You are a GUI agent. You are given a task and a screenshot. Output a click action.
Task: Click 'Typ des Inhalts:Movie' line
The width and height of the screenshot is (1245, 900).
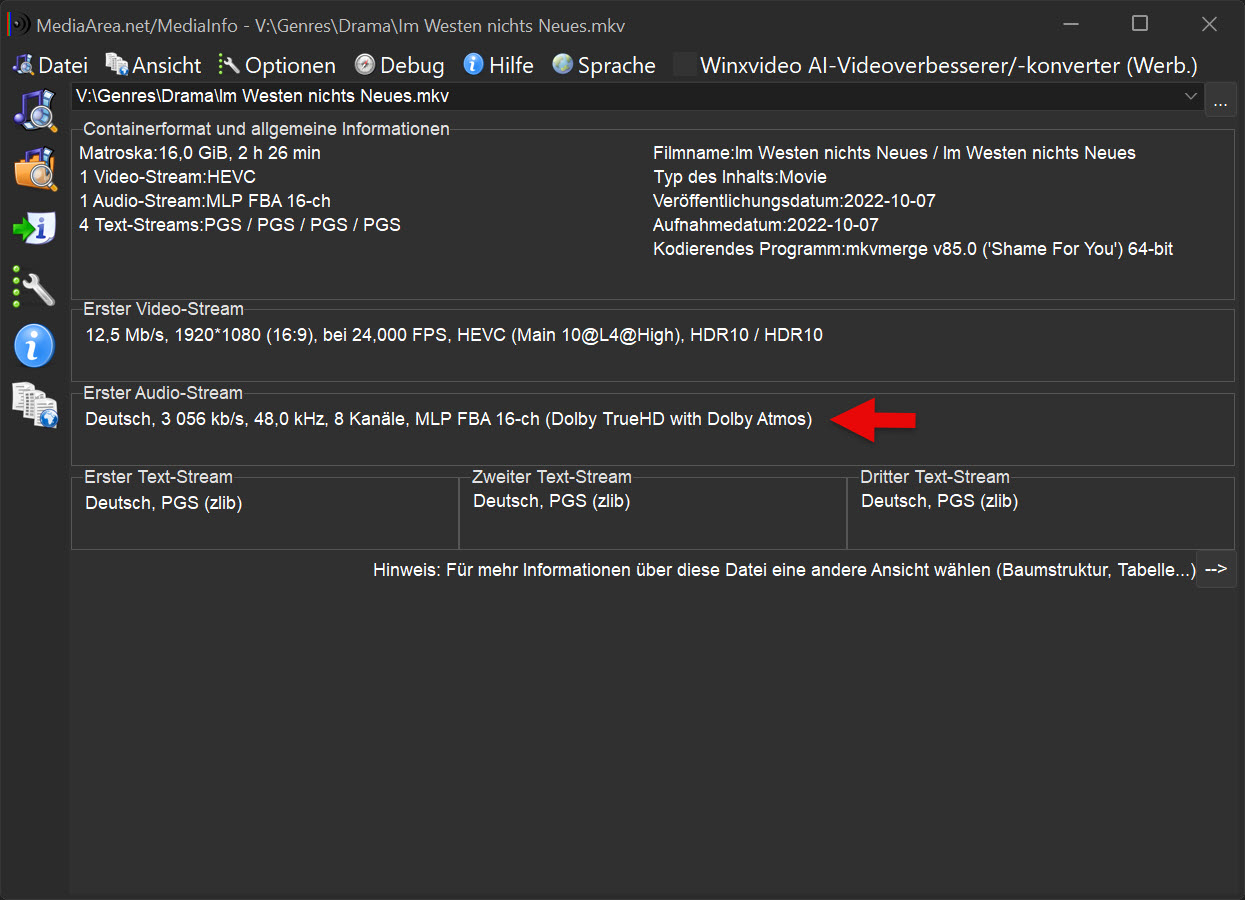(740, 177)
